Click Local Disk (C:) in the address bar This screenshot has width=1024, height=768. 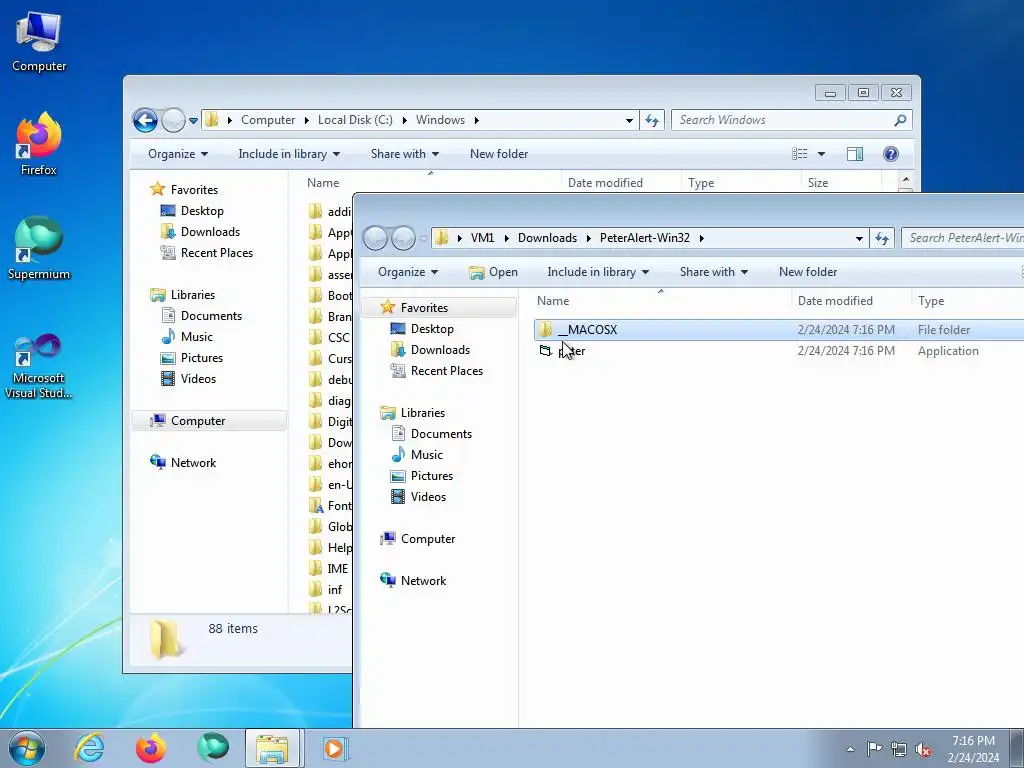[355, 120]
